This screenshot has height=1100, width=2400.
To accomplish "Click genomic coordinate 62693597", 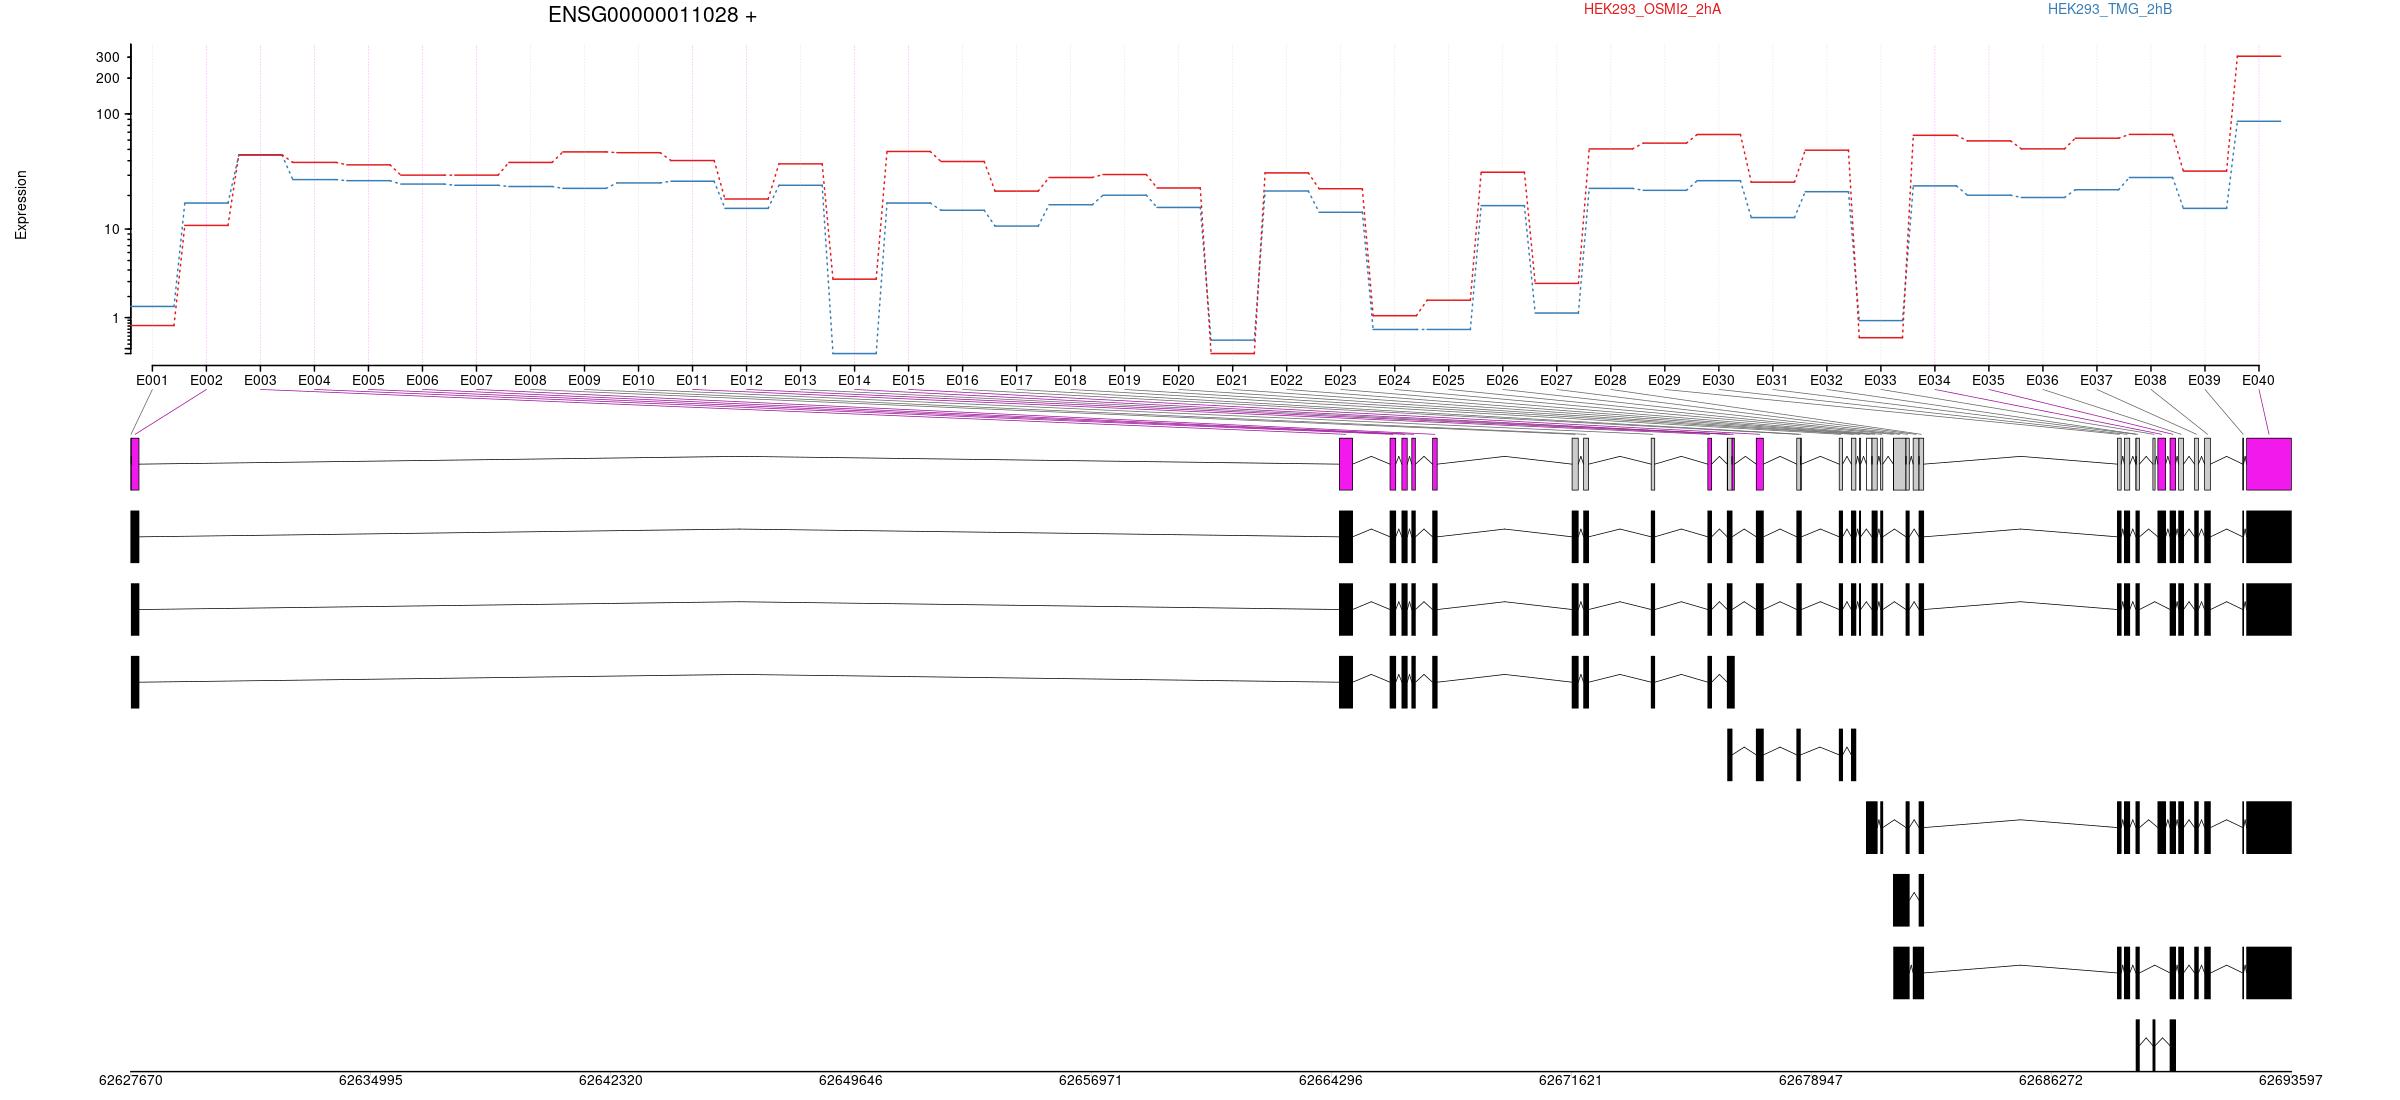I will 2291,1080.
